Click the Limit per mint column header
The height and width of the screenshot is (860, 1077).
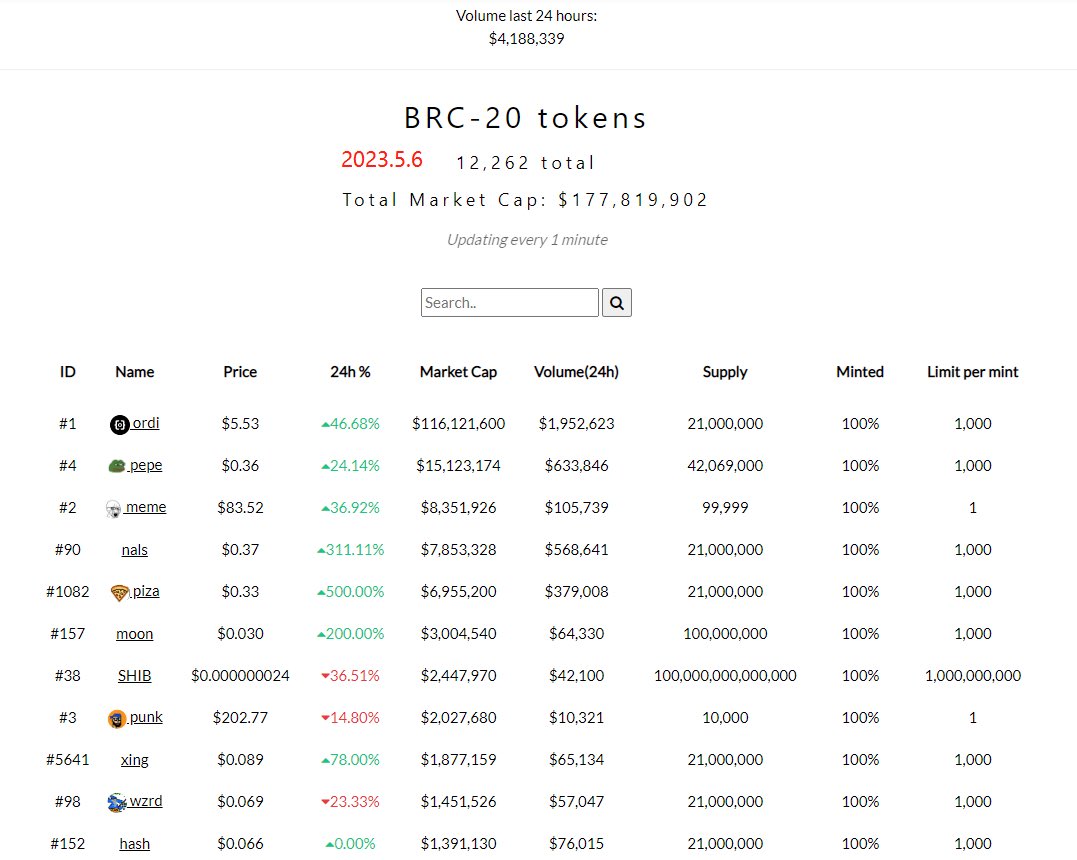tap(973, 372)
